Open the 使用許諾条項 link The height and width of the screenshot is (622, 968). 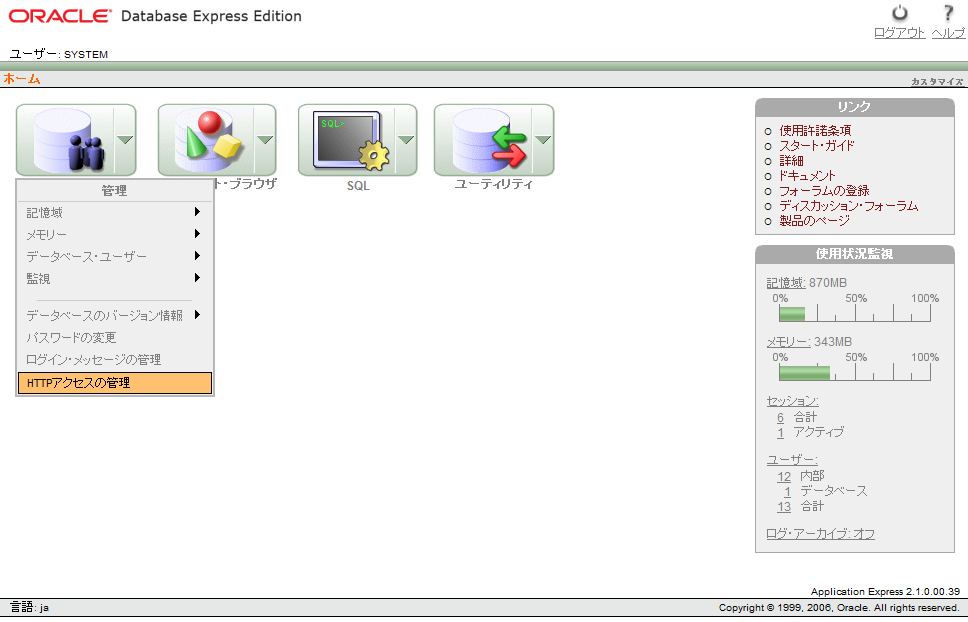click(815, 130)
